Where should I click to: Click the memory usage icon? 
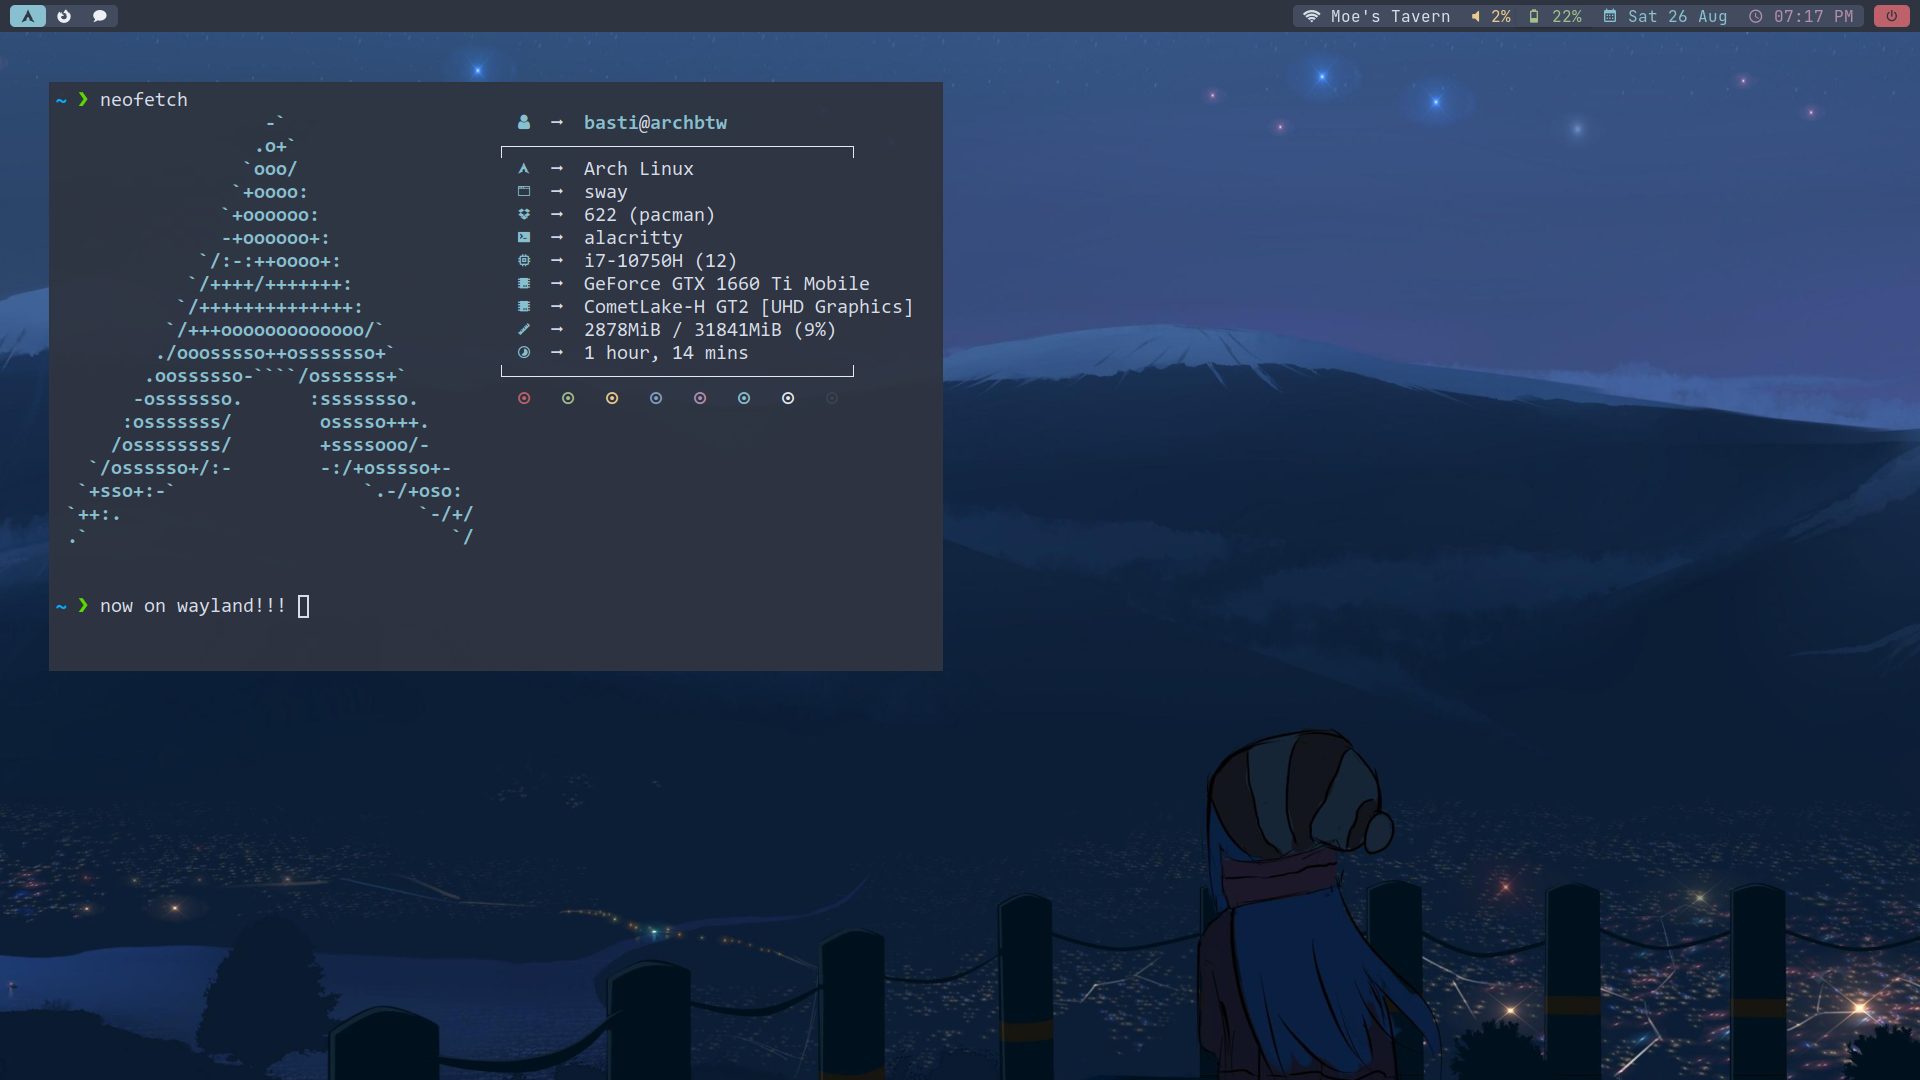[x=524, y=329]
